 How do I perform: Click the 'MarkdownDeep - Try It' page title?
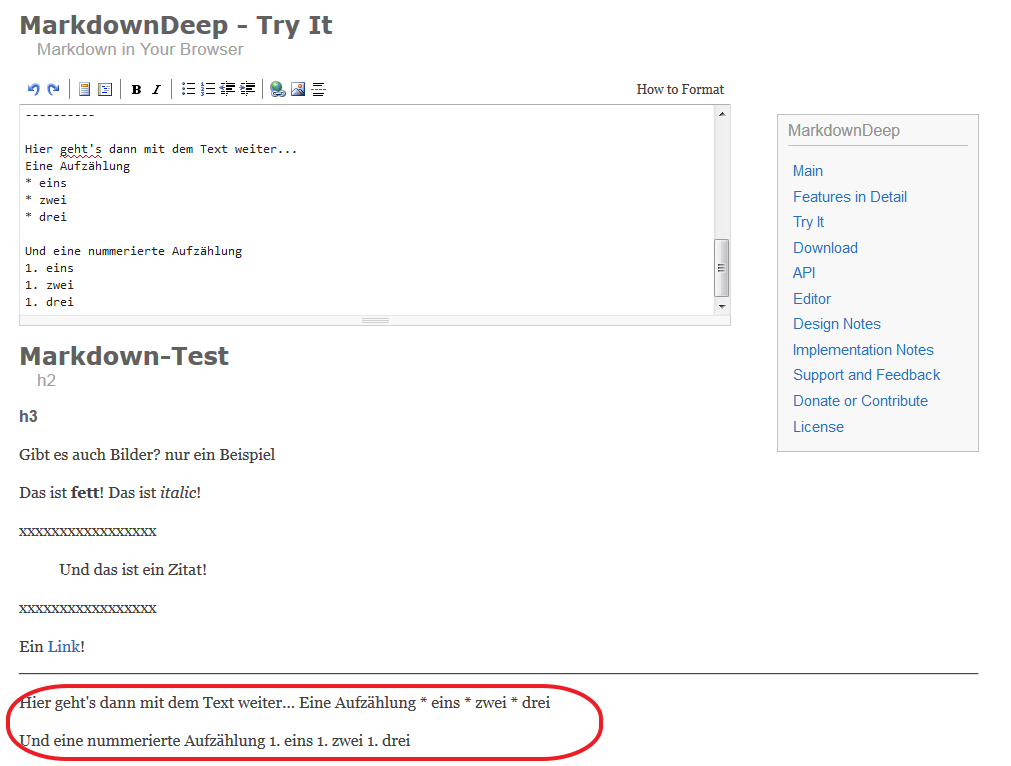[176, 25]
